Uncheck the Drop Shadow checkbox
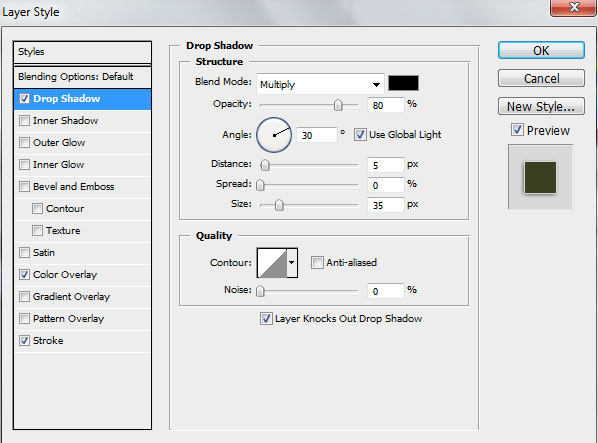The width and height of the screenshot is (598, 443). [x=24, y=99]
